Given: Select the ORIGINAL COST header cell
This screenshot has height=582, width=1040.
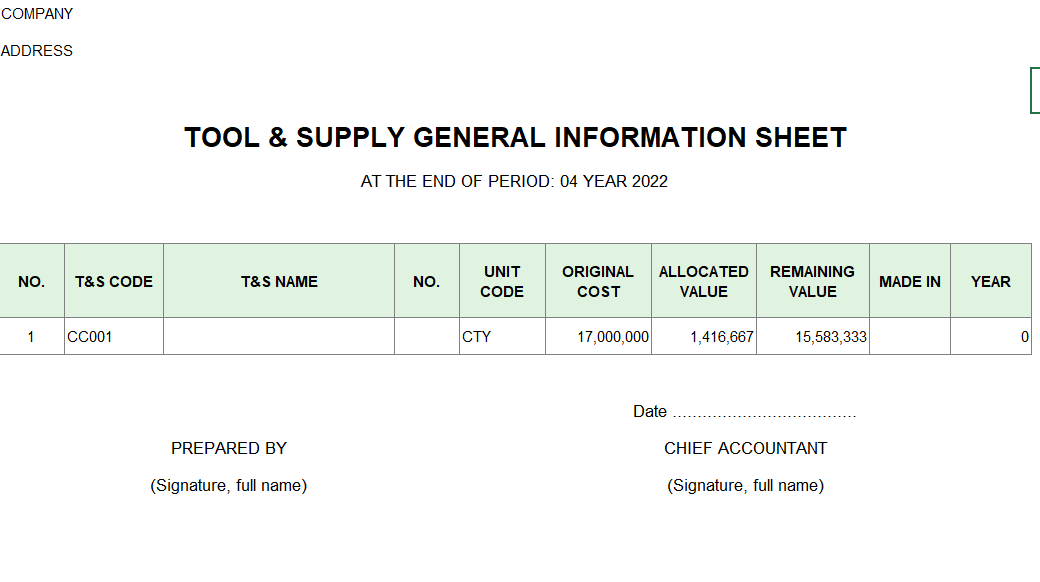Looking at the screenshot, I should tap(598, 281).
